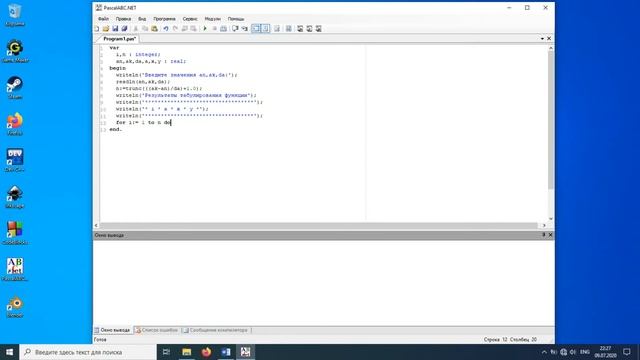
Task: Click the step over debug icon
Action: 235,29
